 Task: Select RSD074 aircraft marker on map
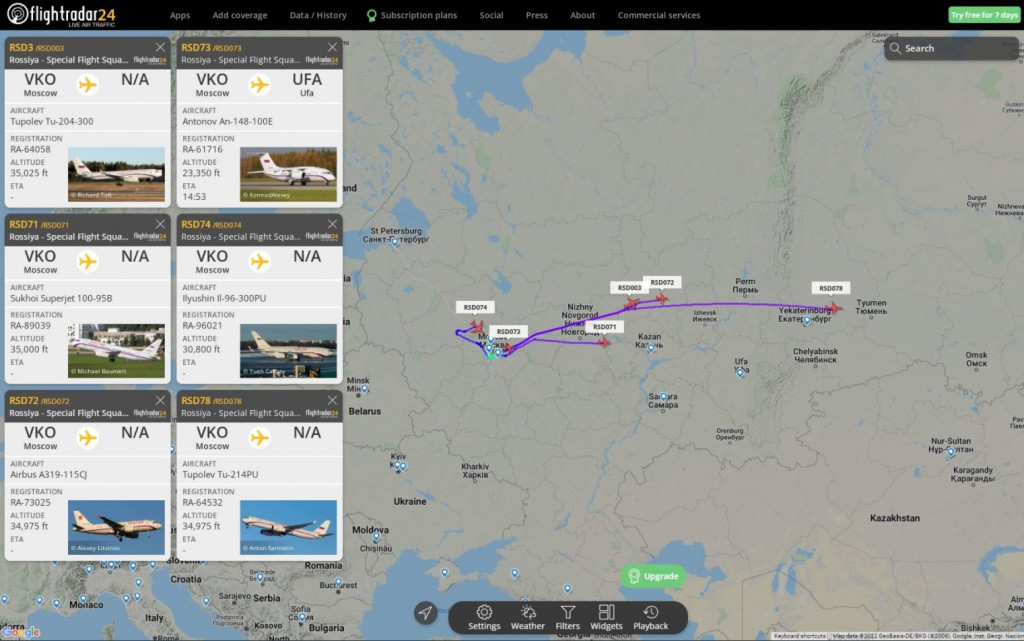(477, 326)
